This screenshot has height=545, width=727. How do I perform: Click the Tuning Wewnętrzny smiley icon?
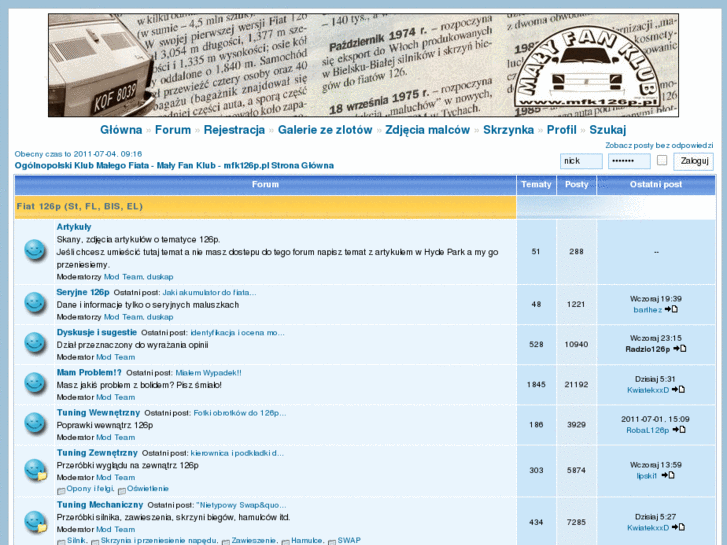click(35, 424)
